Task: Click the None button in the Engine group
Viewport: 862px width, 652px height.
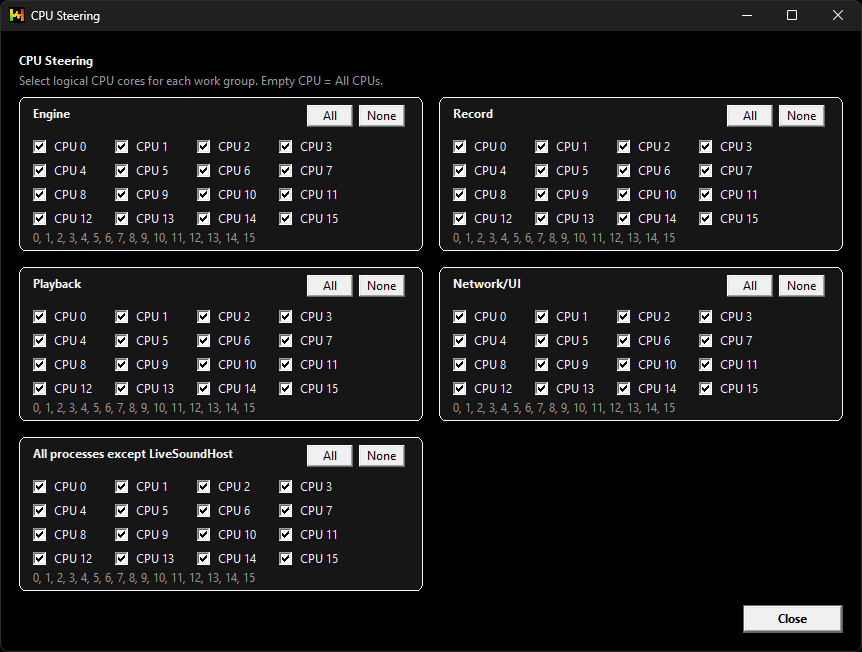Action: [382, 116]
